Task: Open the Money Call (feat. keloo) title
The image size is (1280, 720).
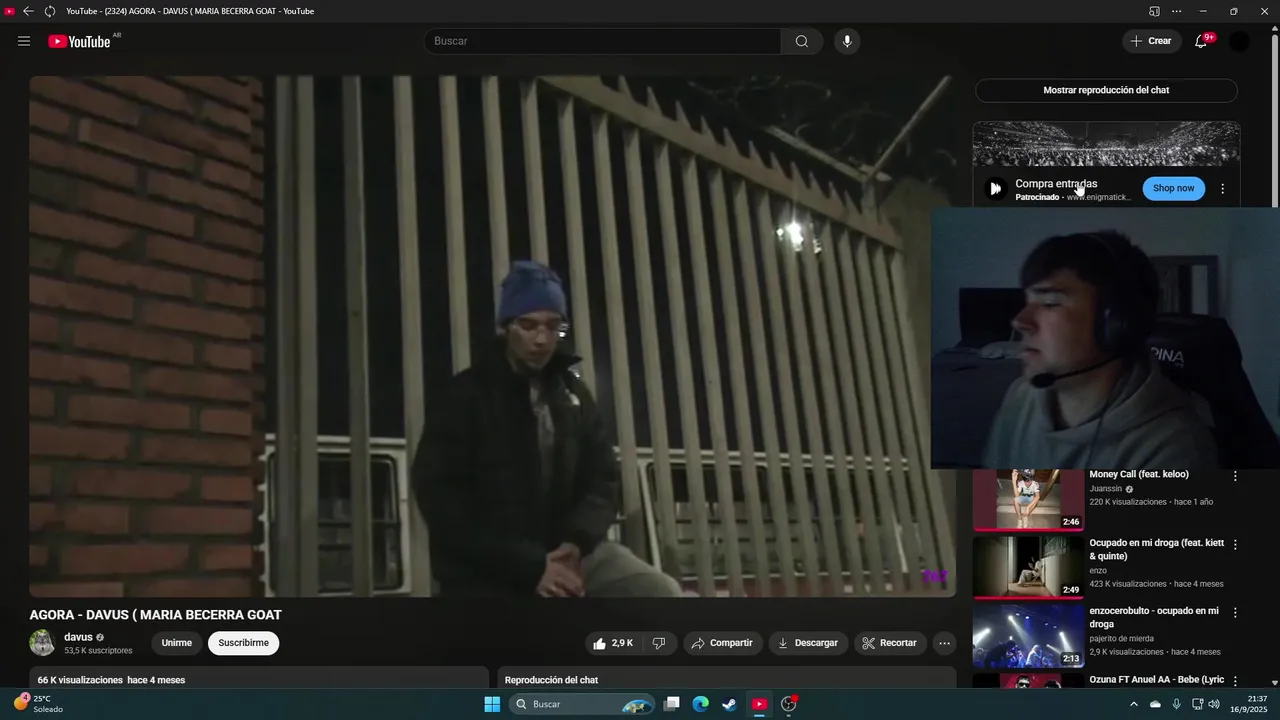Action: point(1139,474)
